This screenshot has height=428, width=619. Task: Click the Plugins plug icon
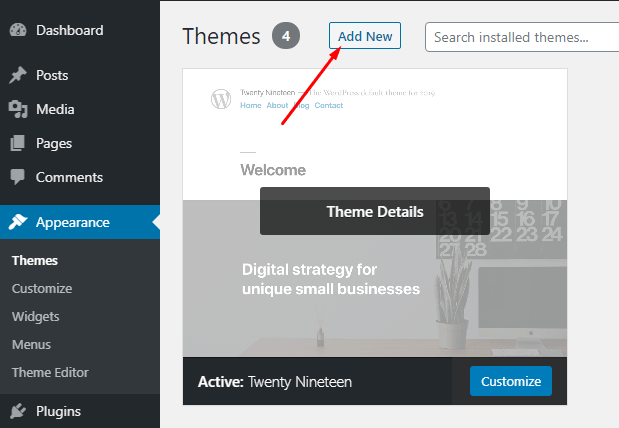[18, 411]
